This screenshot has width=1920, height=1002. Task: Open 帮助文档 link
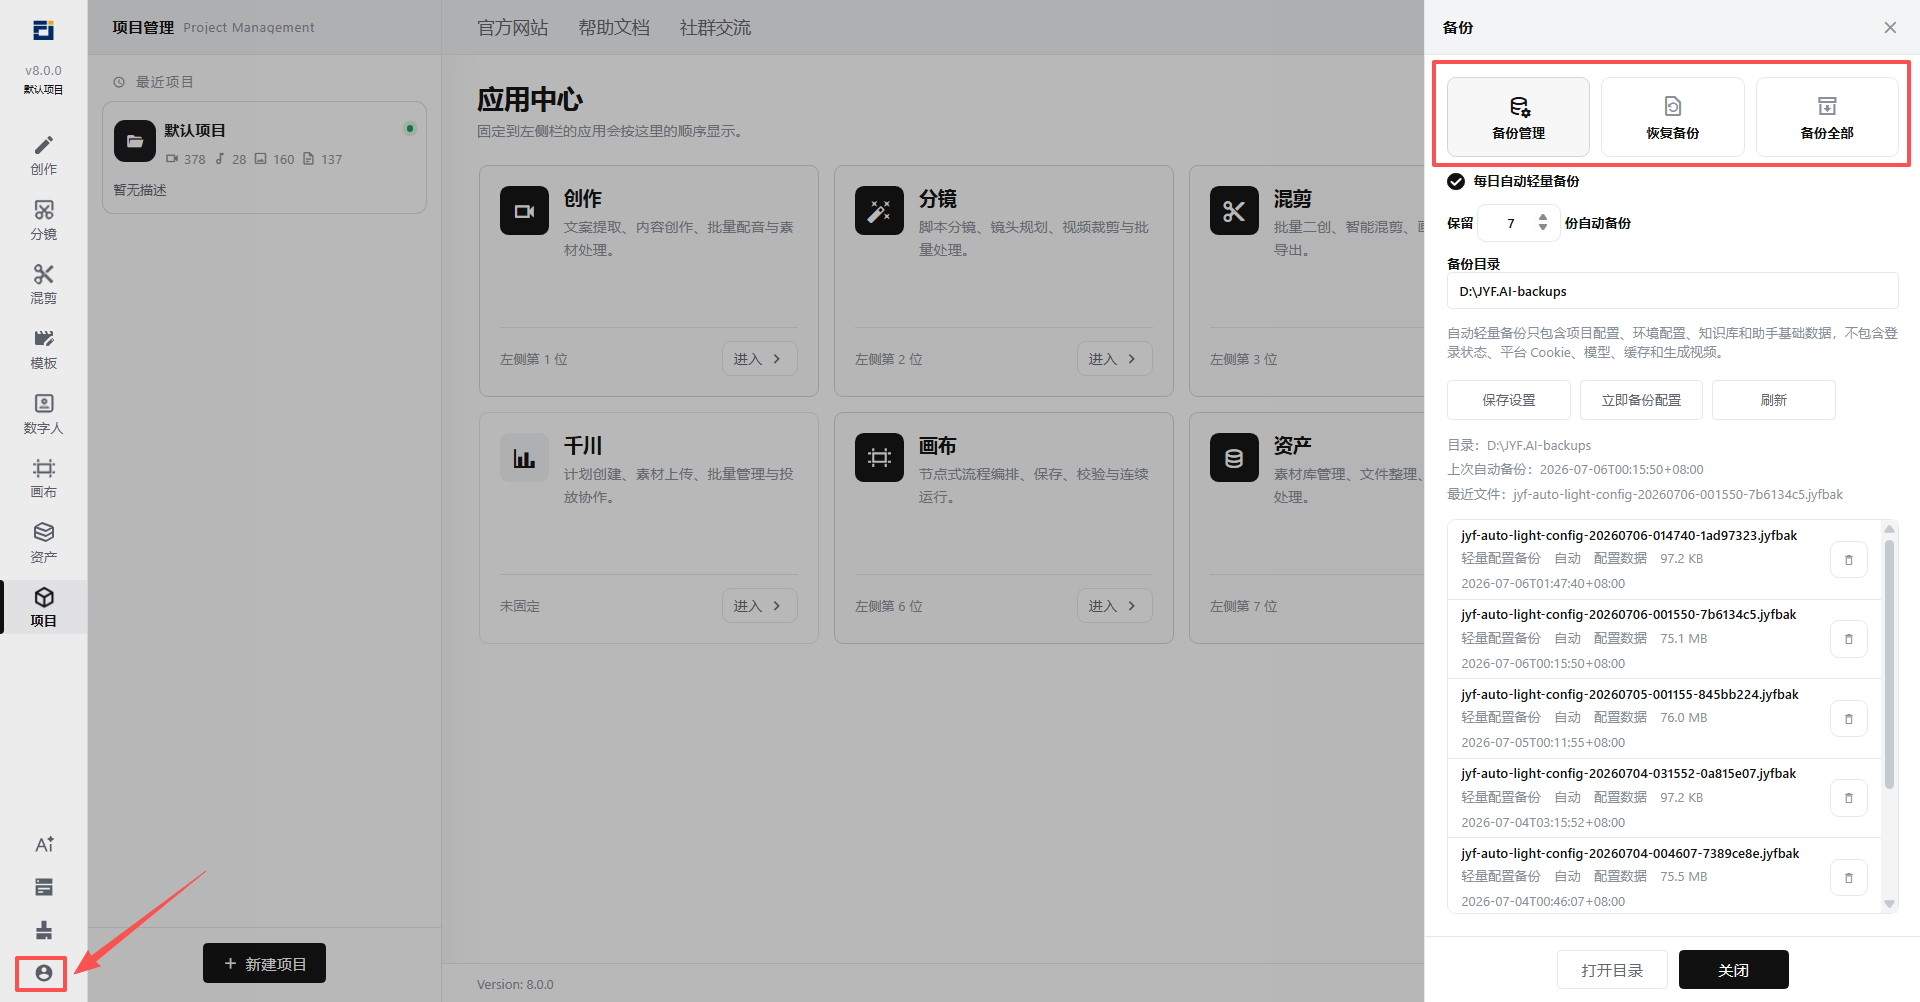coord(614,28)
